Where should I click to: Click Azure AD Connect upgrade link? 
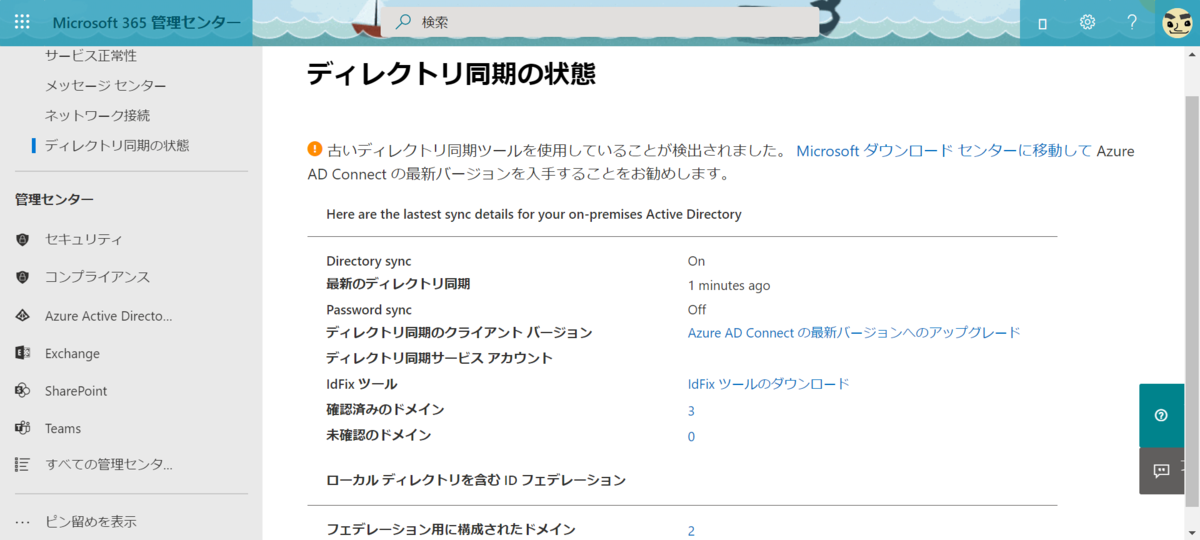click(854, 332)
